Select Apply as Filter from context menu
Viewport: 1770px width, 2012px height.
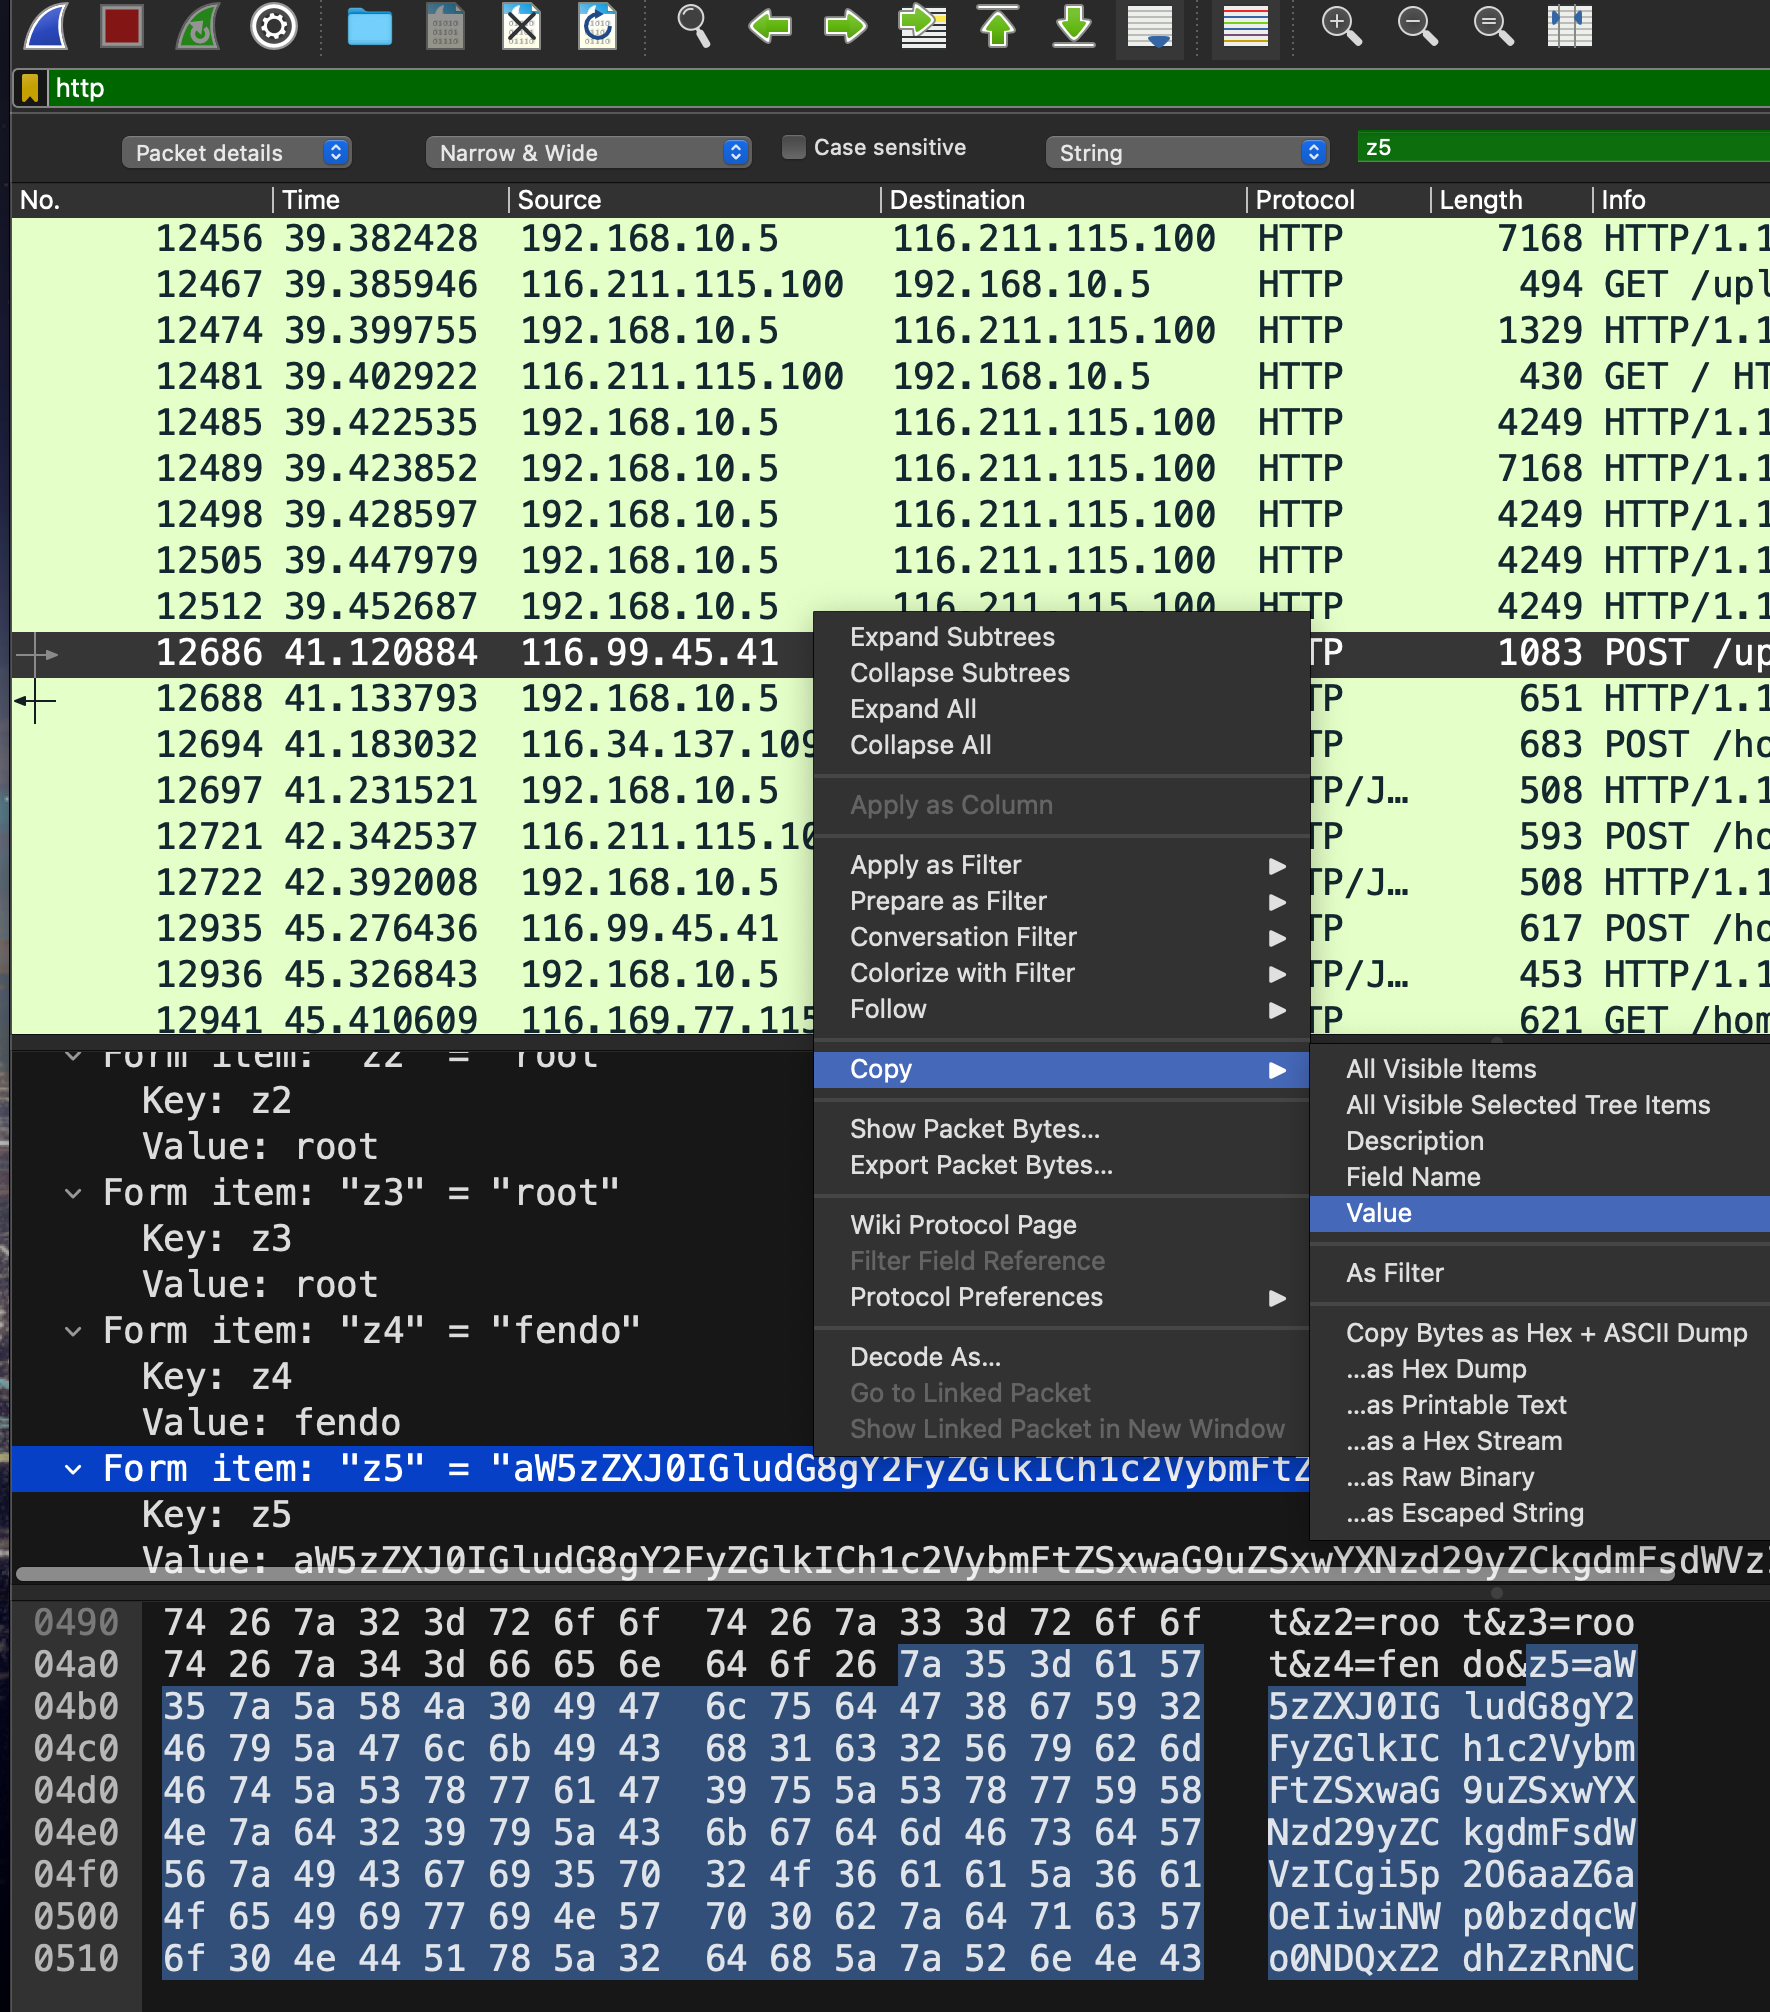[x=935, y=865]
